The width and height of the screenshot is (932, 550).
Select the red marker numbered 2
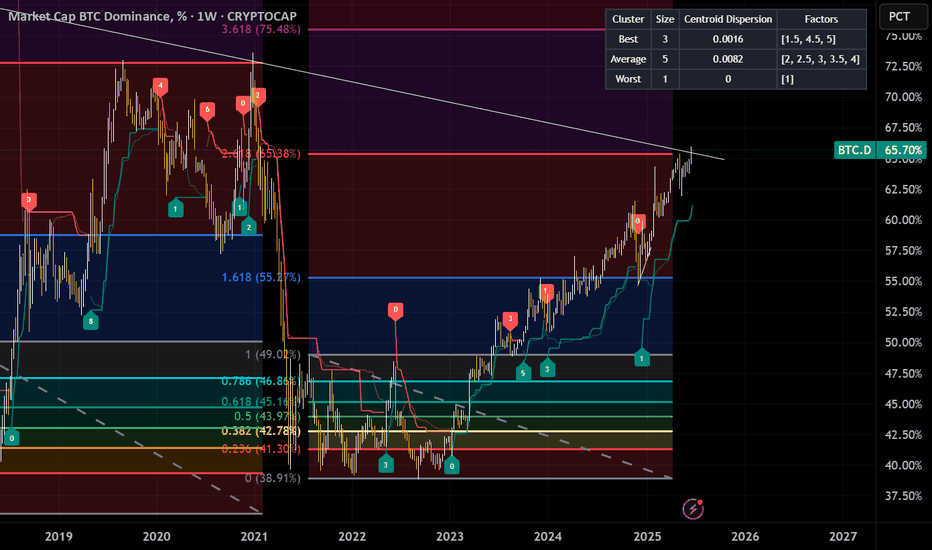pyautogui.click(x=257, y=96)
